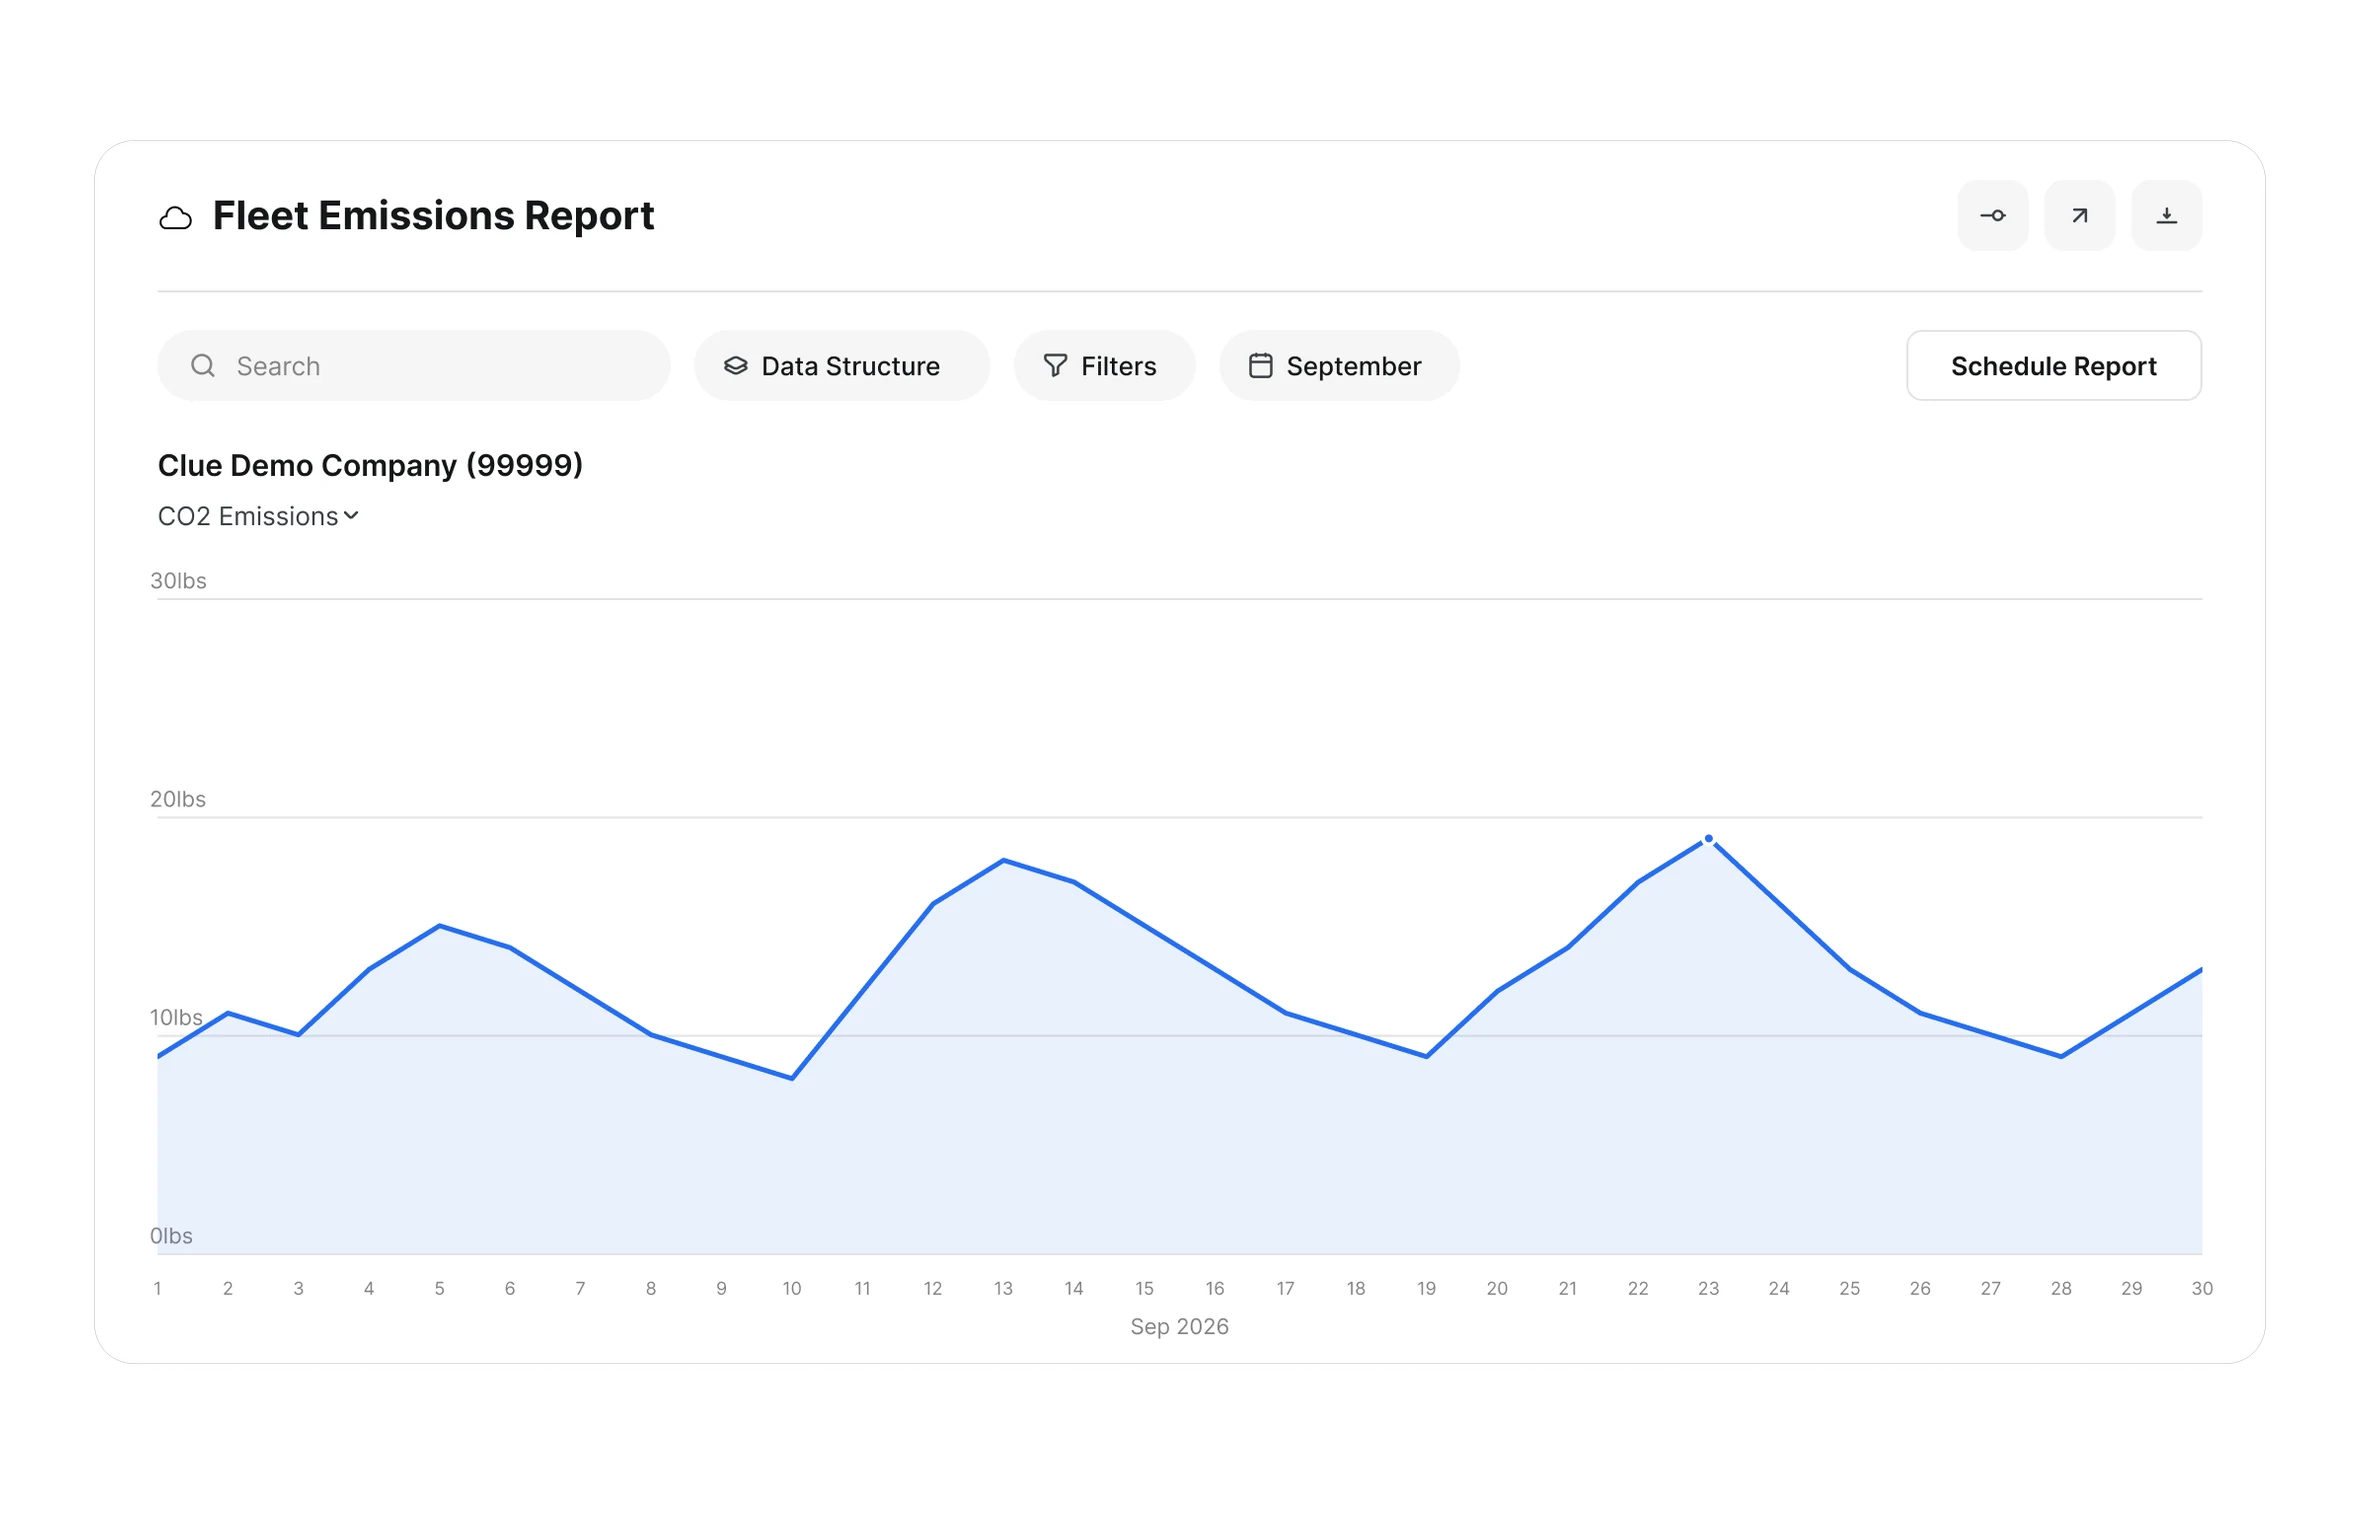The height and width of the screenshot is (1520, 2360).
Task: Focus the Search input field
Action: 413,366
